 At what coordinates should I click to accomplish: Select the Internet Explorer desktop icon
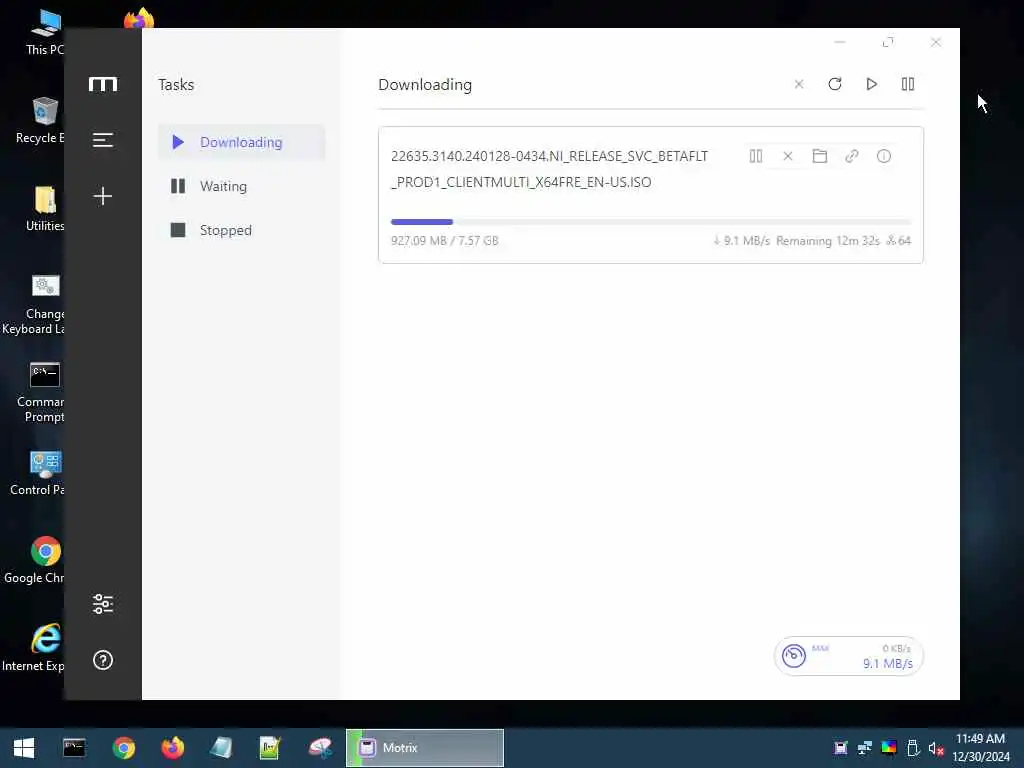44,648
